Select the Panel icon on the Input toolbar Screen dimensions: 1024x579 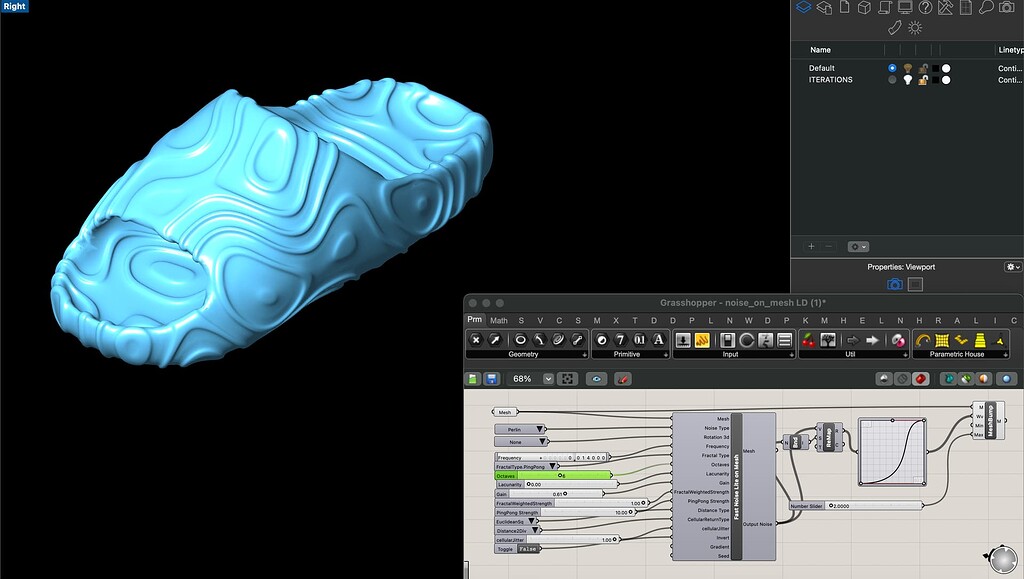click(784, 339)
